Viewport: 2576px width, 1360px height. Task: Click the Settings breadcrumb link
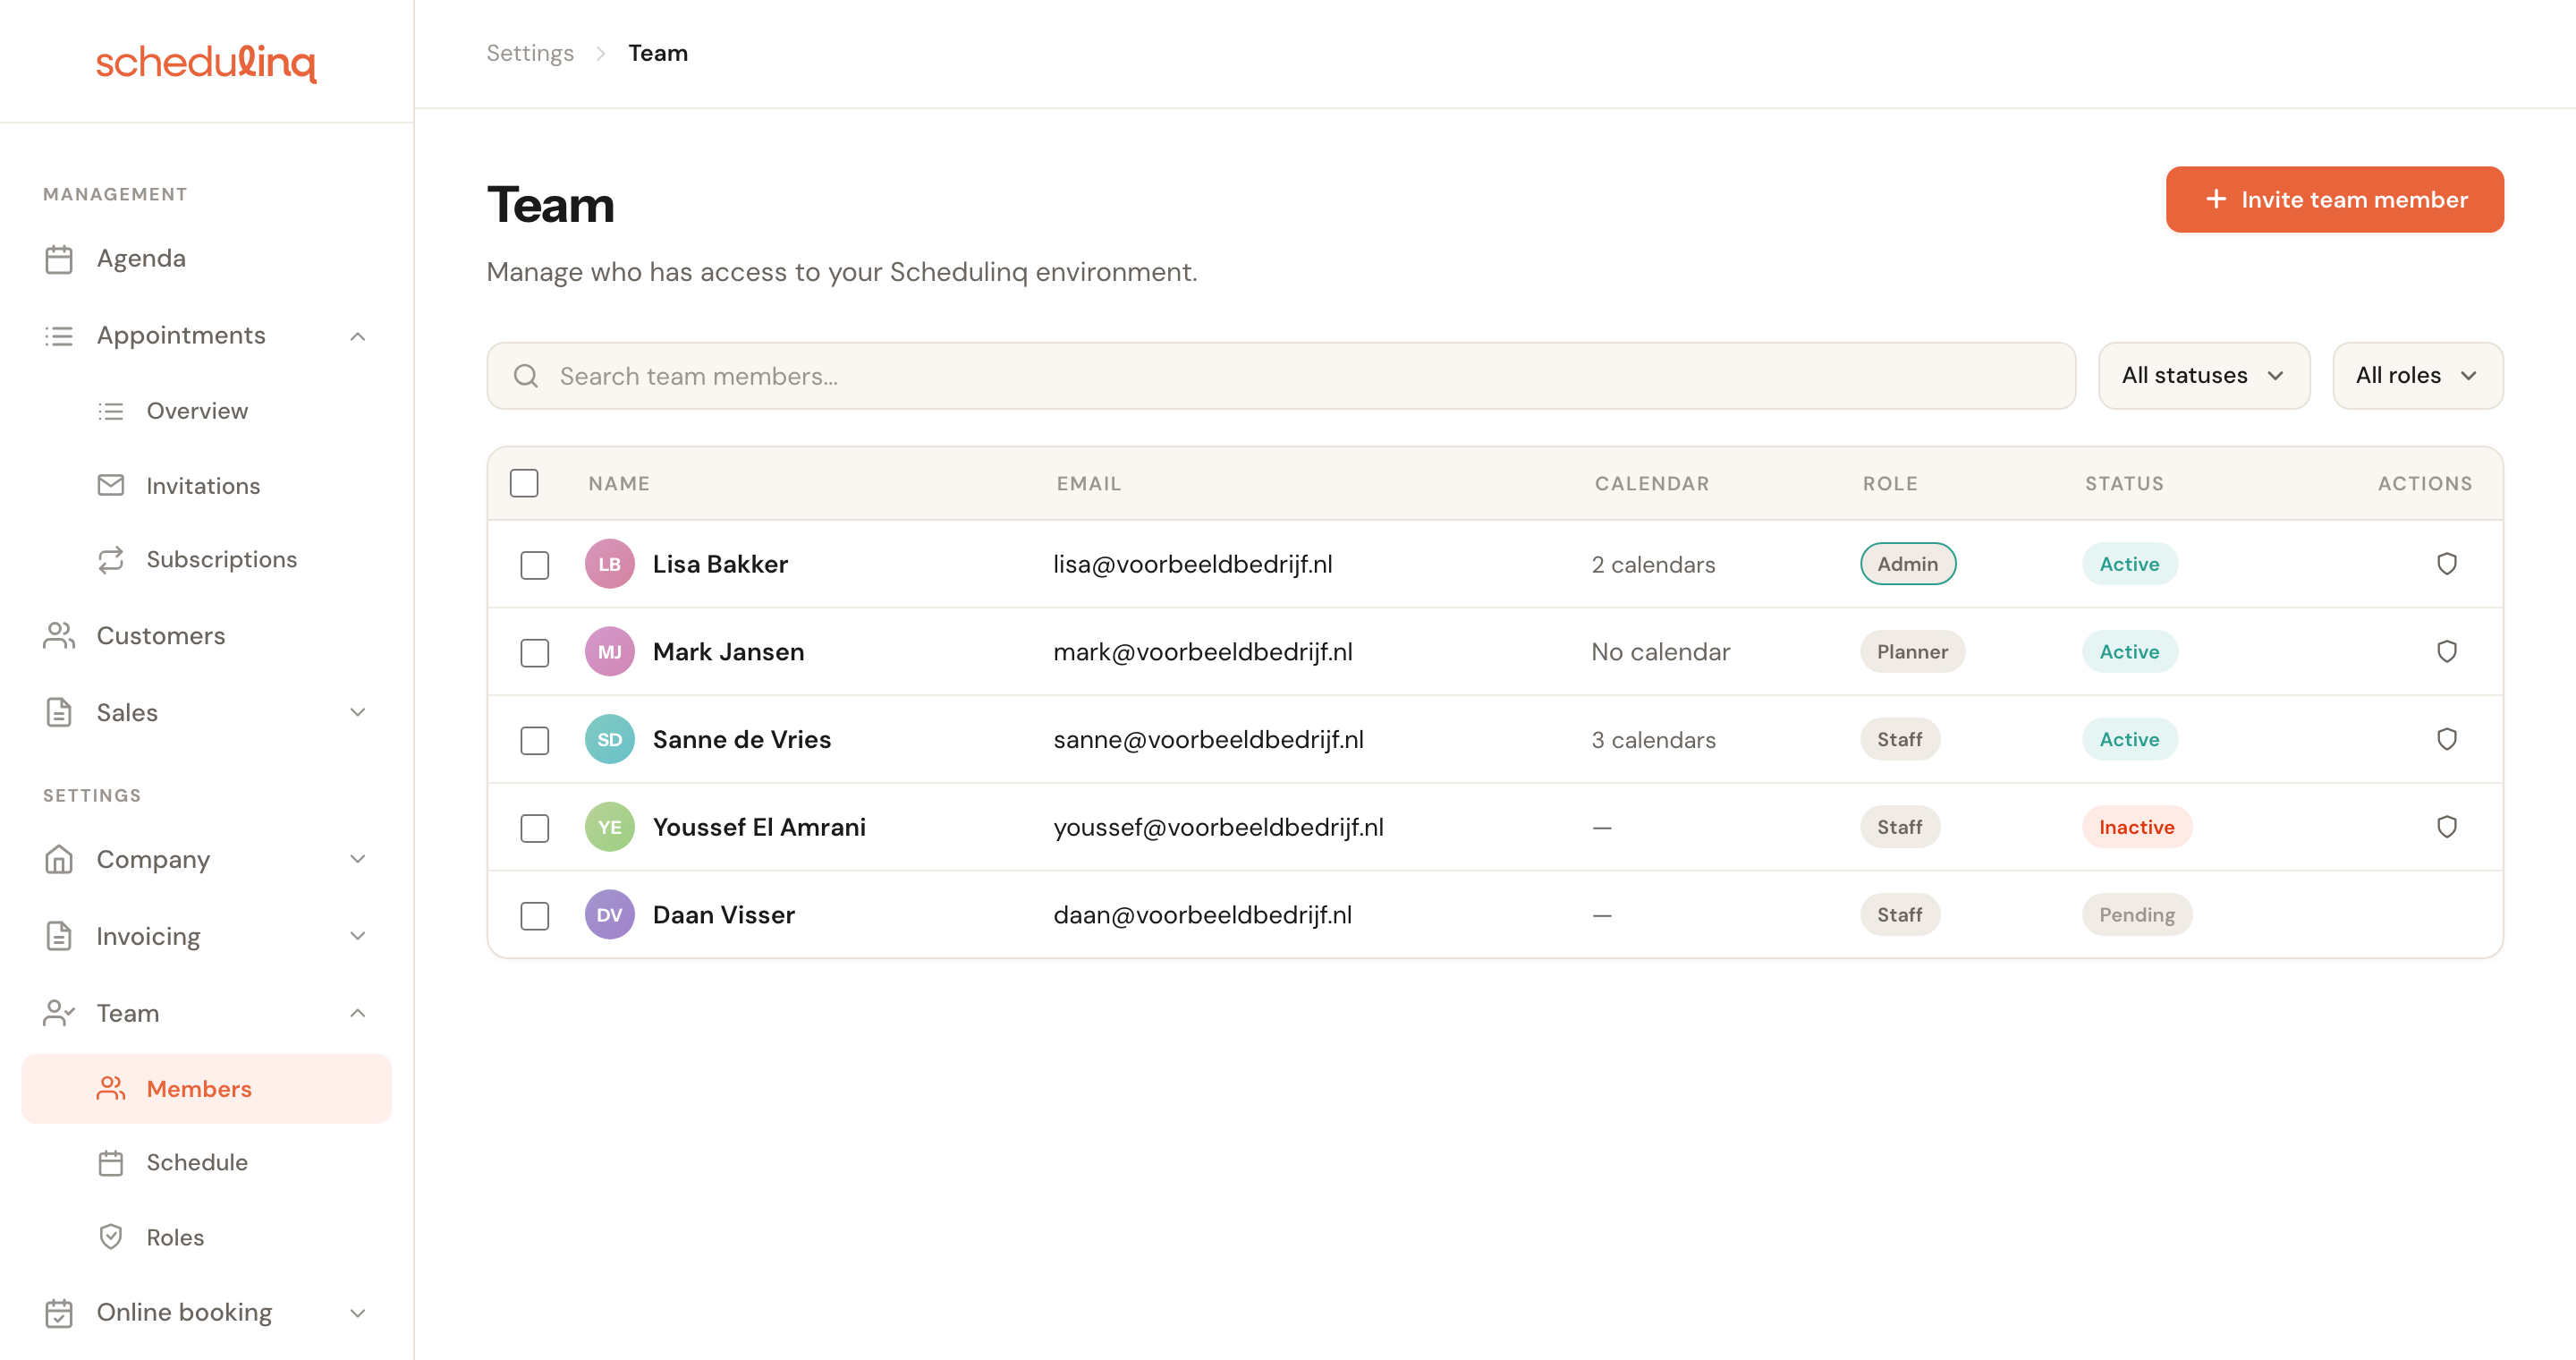tap(530, 53)
